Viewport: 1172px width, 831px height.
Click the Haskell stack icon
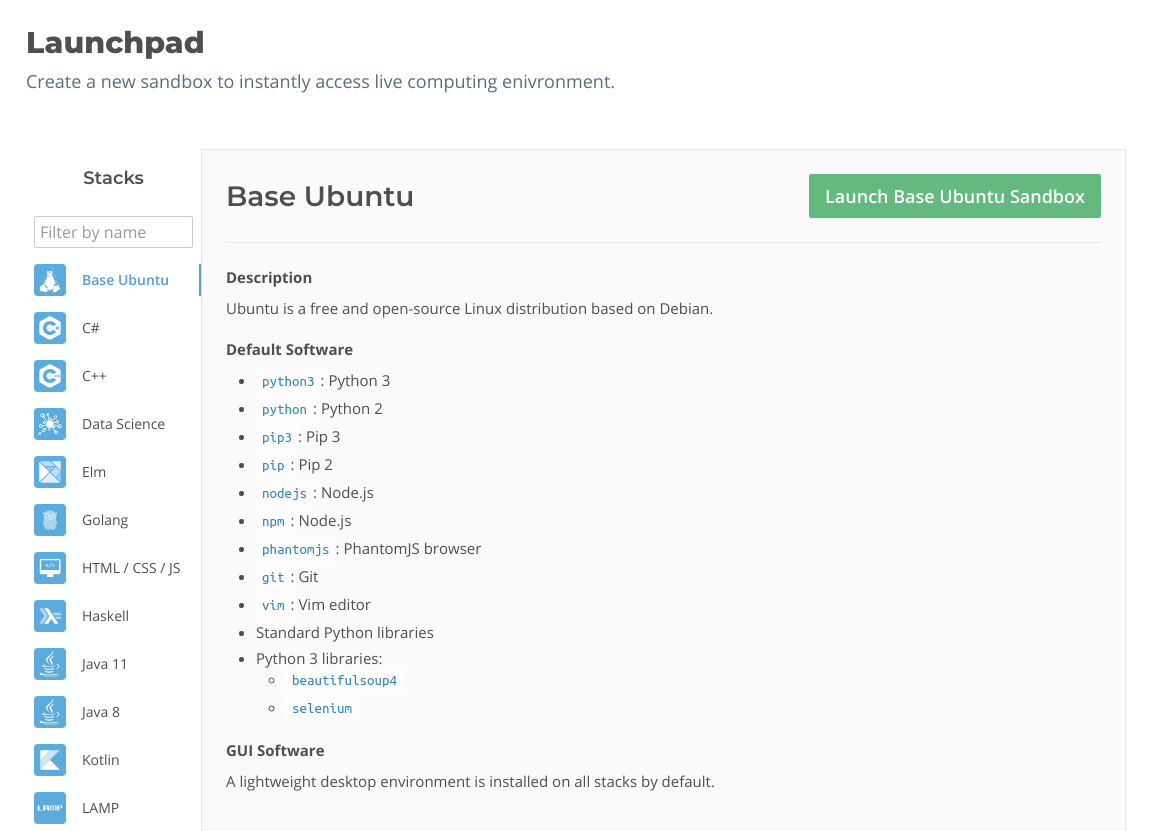coord(50,616)
